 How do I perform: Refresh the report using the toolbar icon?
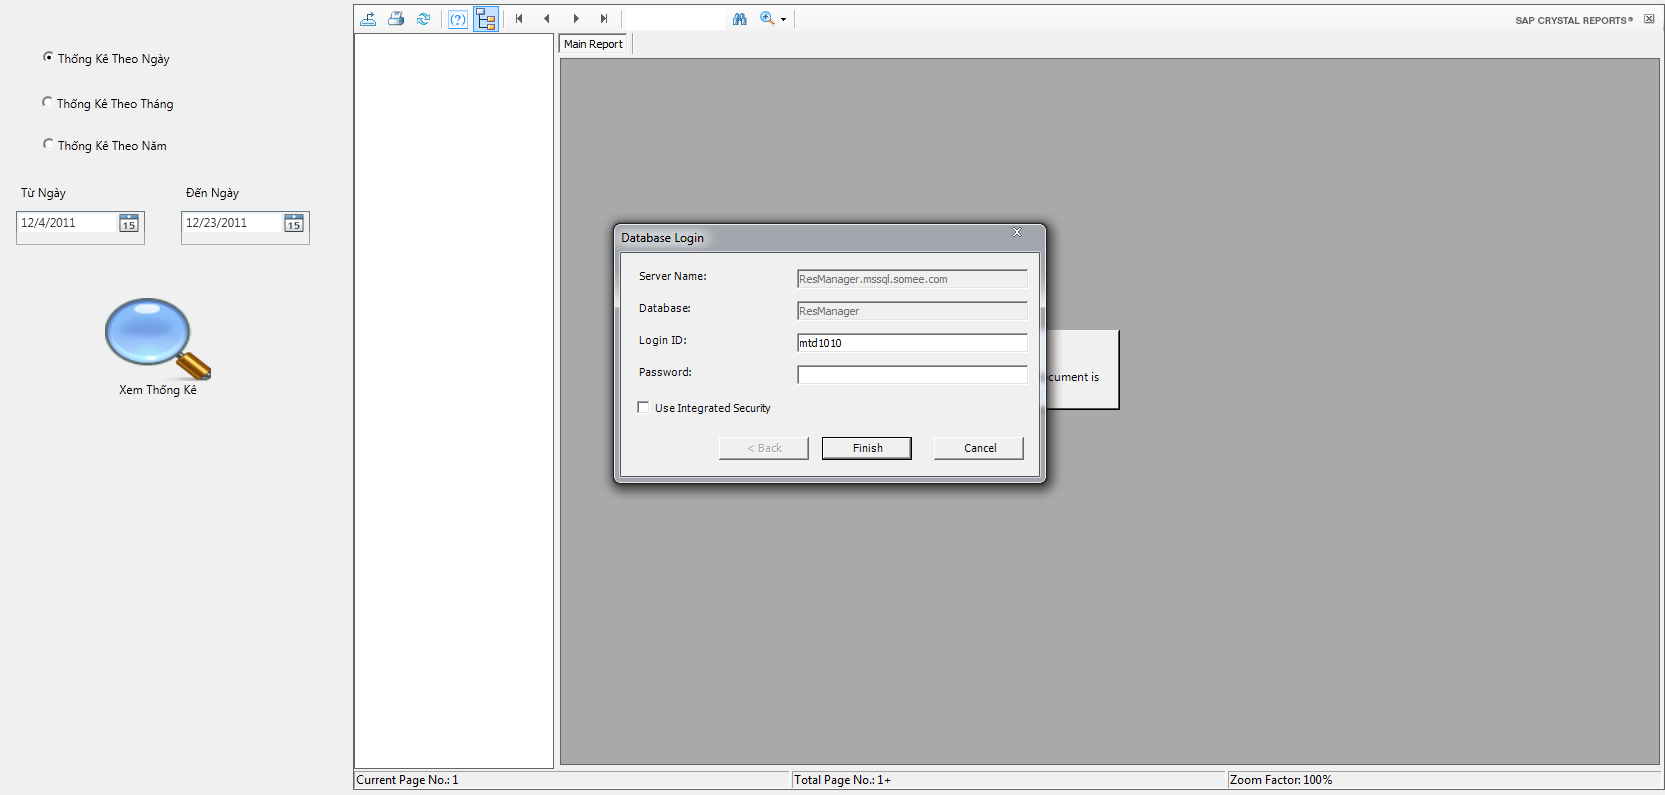[424, 19]
